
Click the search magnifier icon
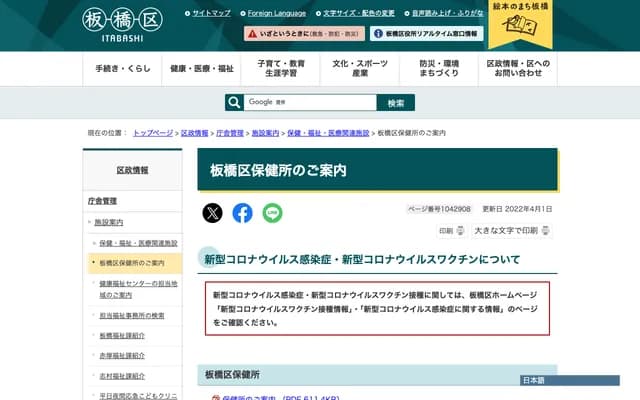(x=234, y=102)
